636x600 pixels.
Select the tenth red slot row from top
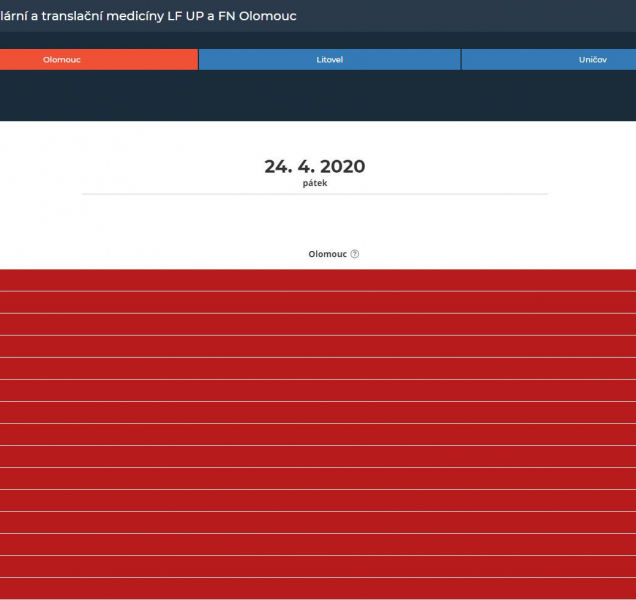318,478
